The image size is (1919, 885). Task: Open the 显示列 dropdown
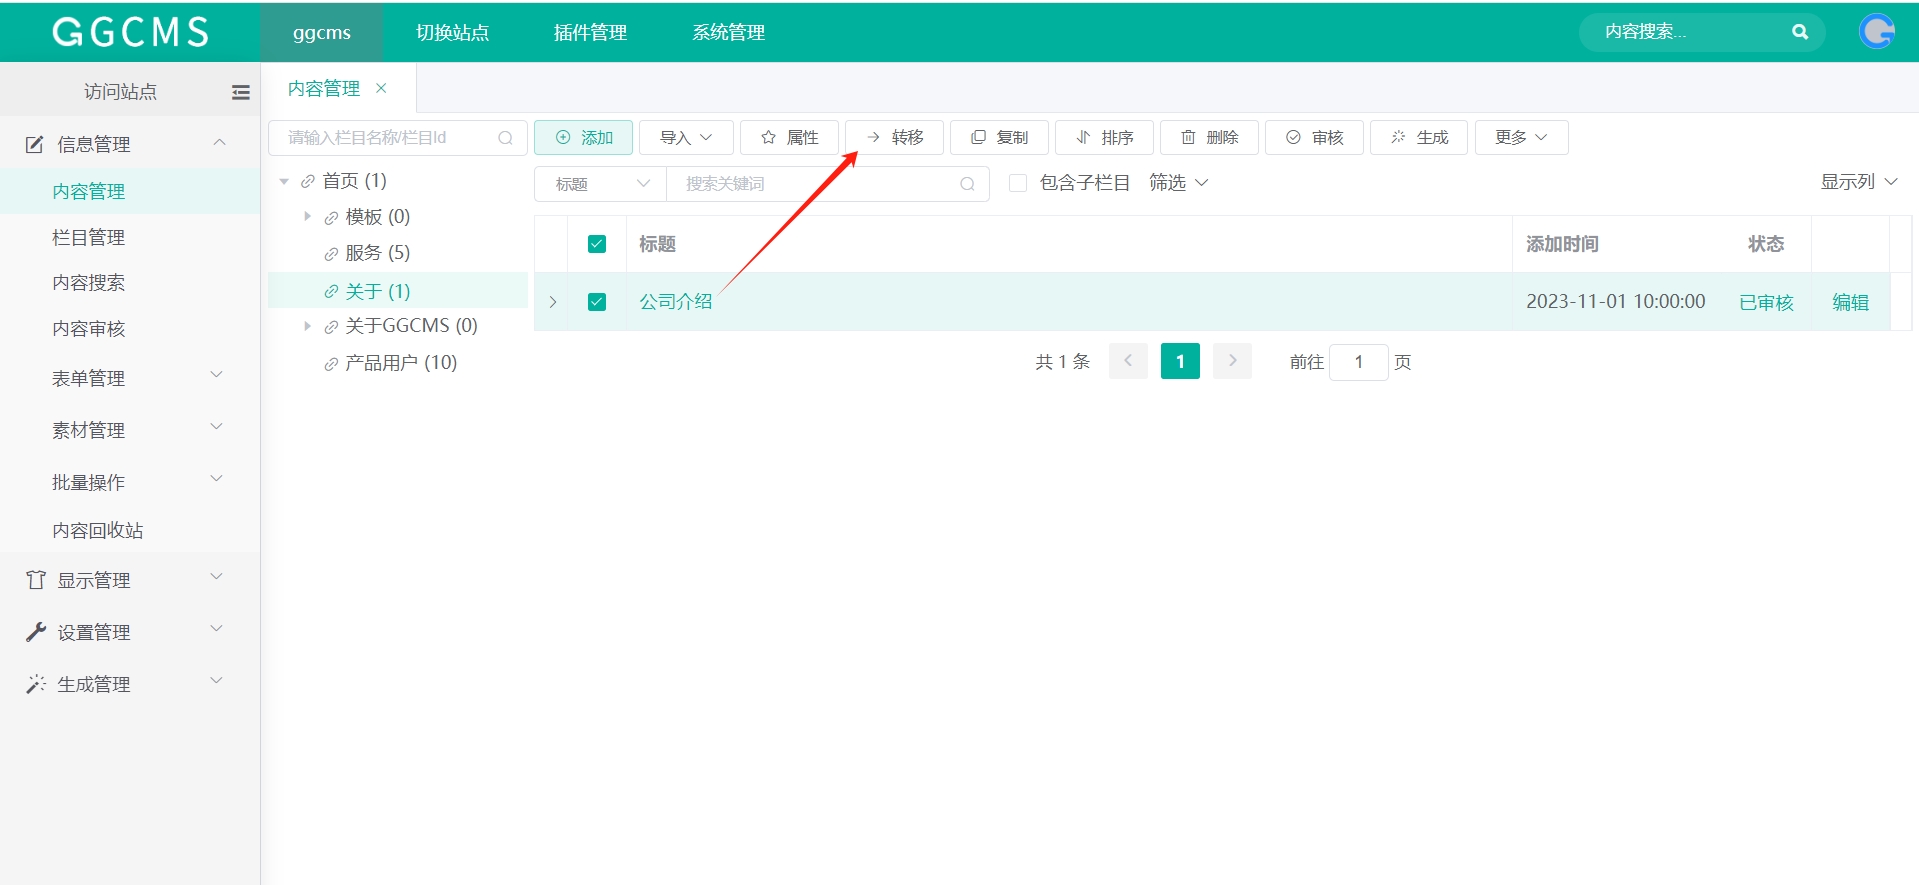pos(1858,182)
